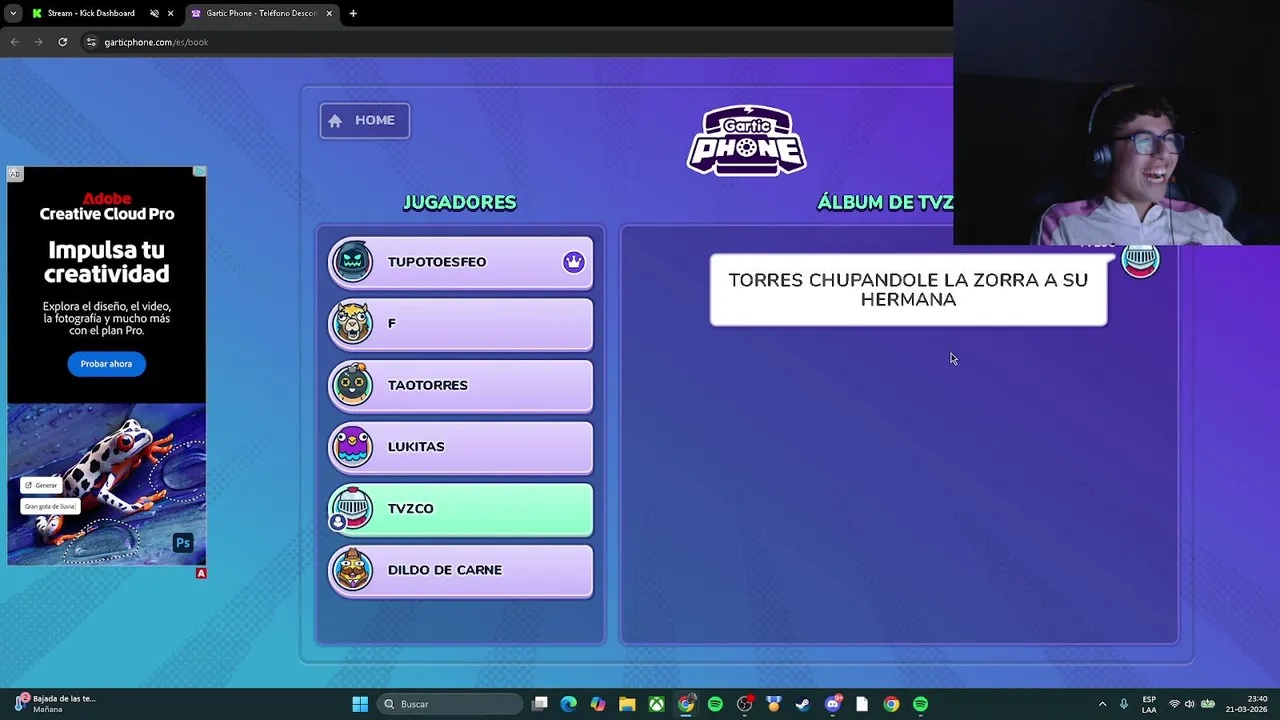Change input language ESP LAA
Screen dimensions: 1280x720
pyautogui.click(x=1149, y=704)
